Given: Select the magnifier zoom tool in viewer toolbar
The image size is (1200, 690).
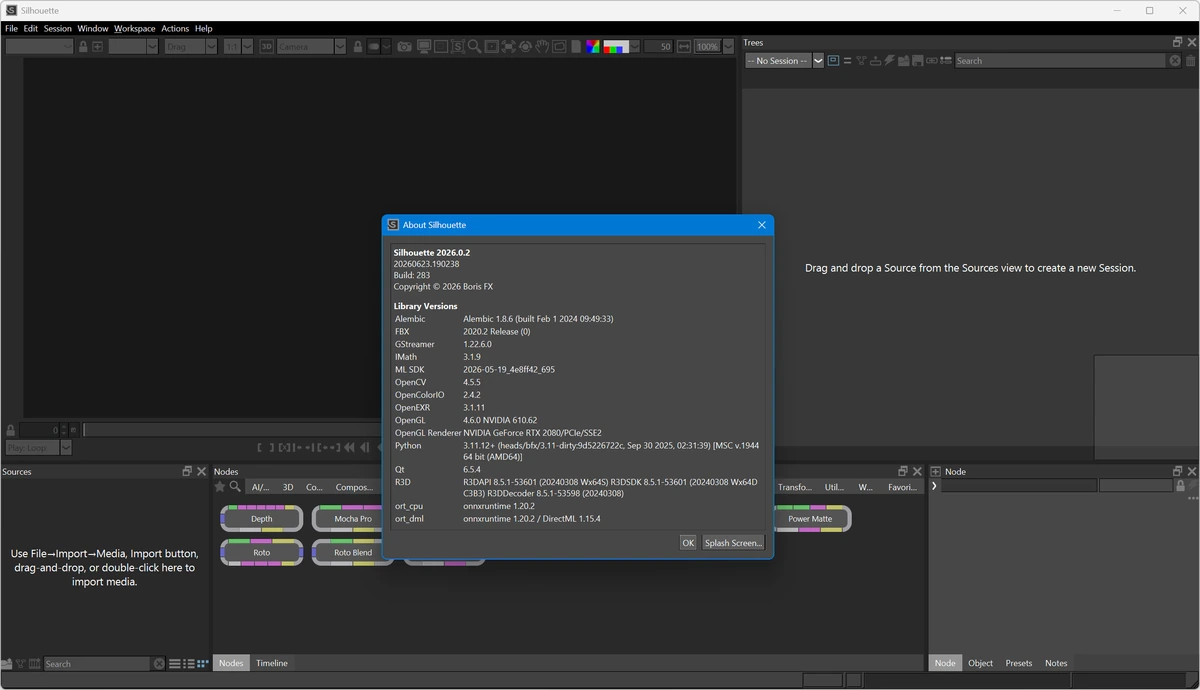Looking at the screenshot, I should 474,46.
